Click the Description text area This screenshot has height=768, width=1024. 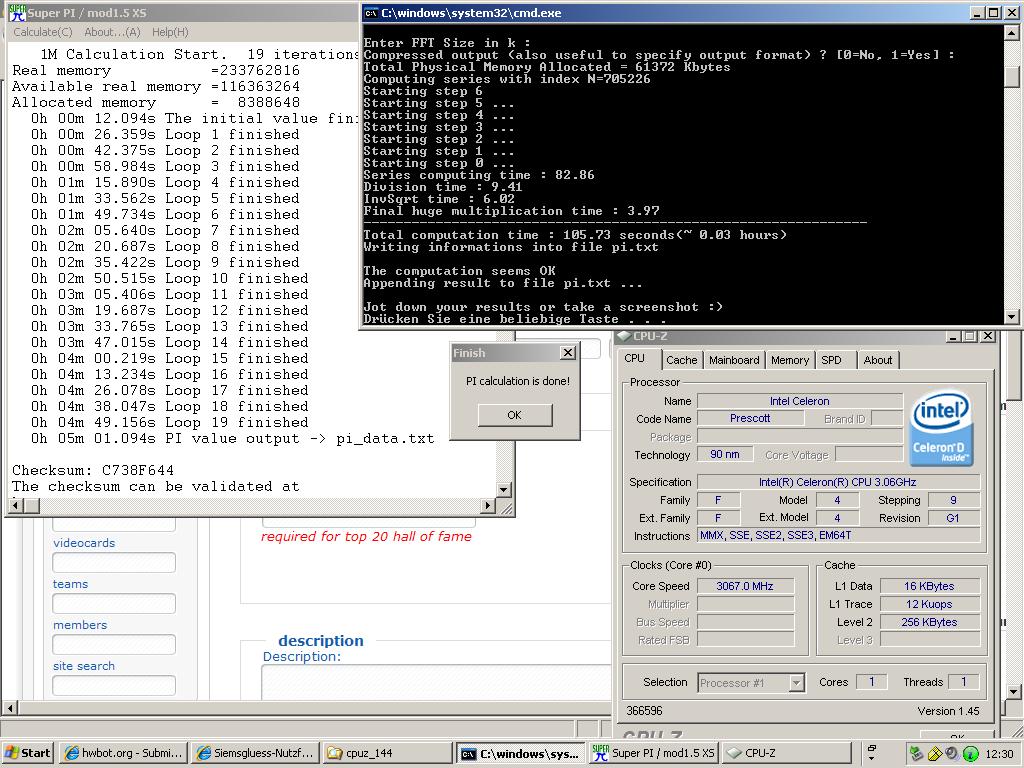click(x=436, y=682)
